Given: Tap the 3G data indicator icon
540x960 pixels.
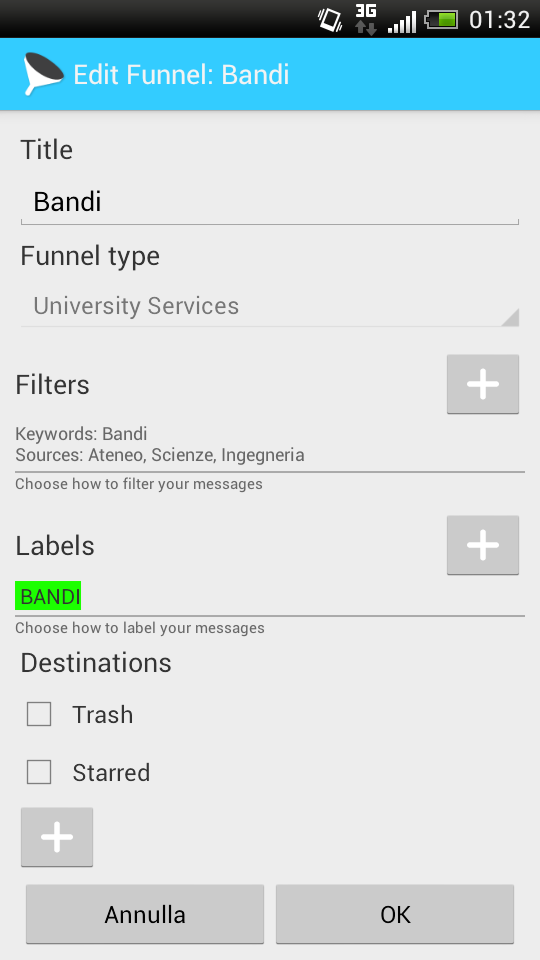Looking at the screenshot, I should click(366, 19).
